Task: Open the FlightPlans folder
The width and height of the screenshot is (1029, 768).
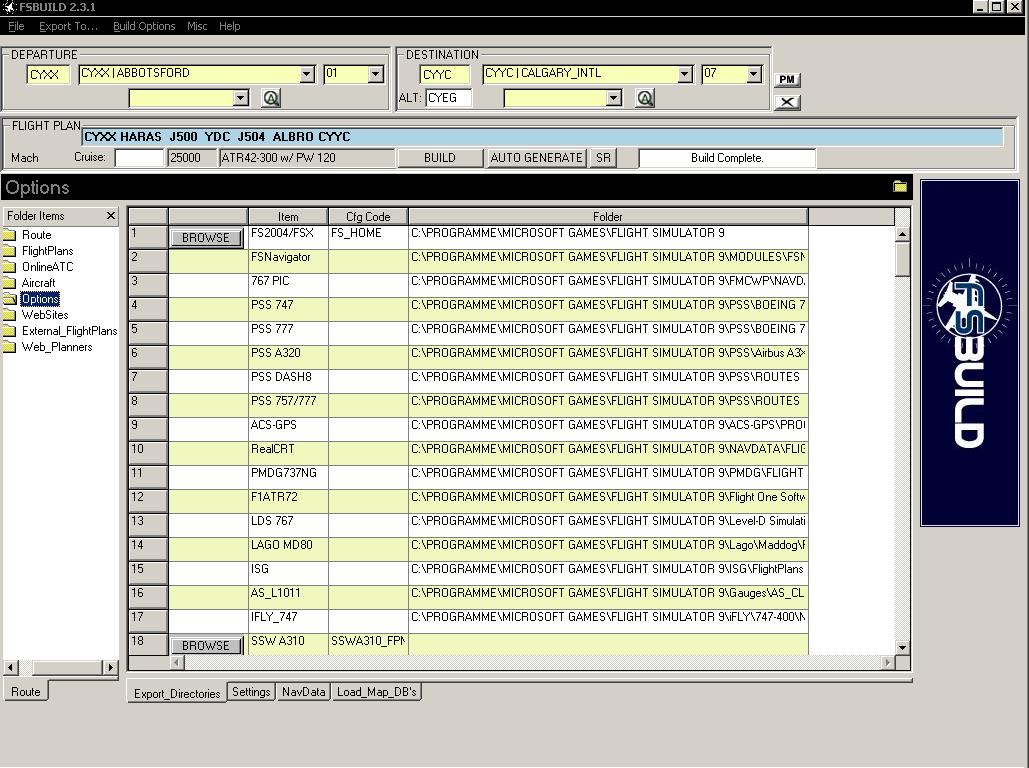Action: click(x=47, y=251)
